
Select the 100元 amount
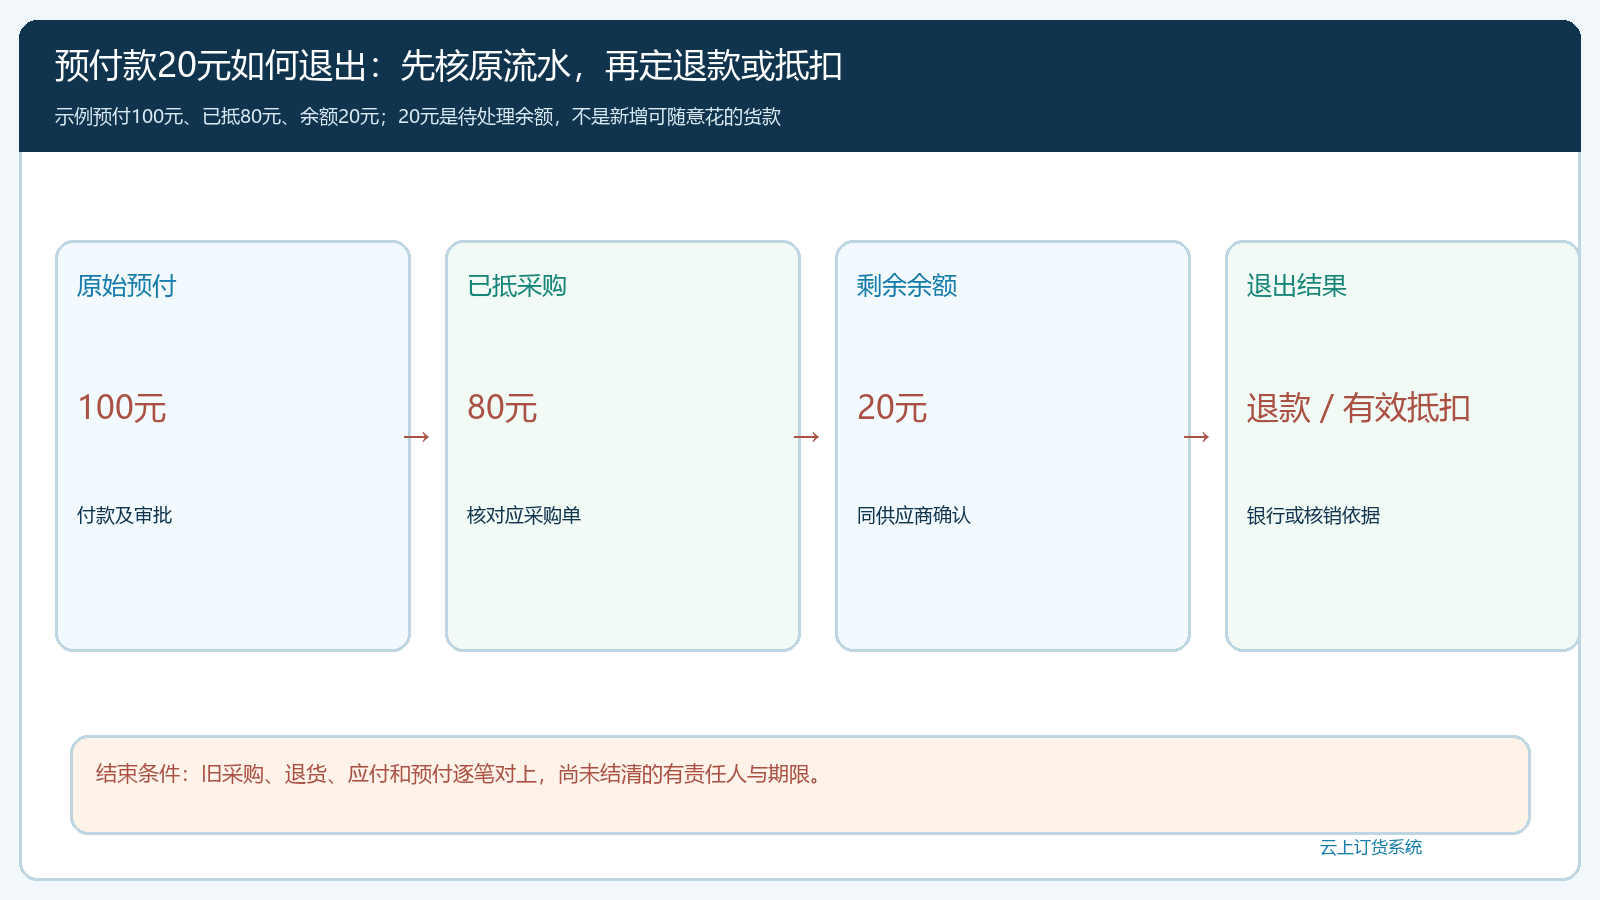(x=122, y=408)
